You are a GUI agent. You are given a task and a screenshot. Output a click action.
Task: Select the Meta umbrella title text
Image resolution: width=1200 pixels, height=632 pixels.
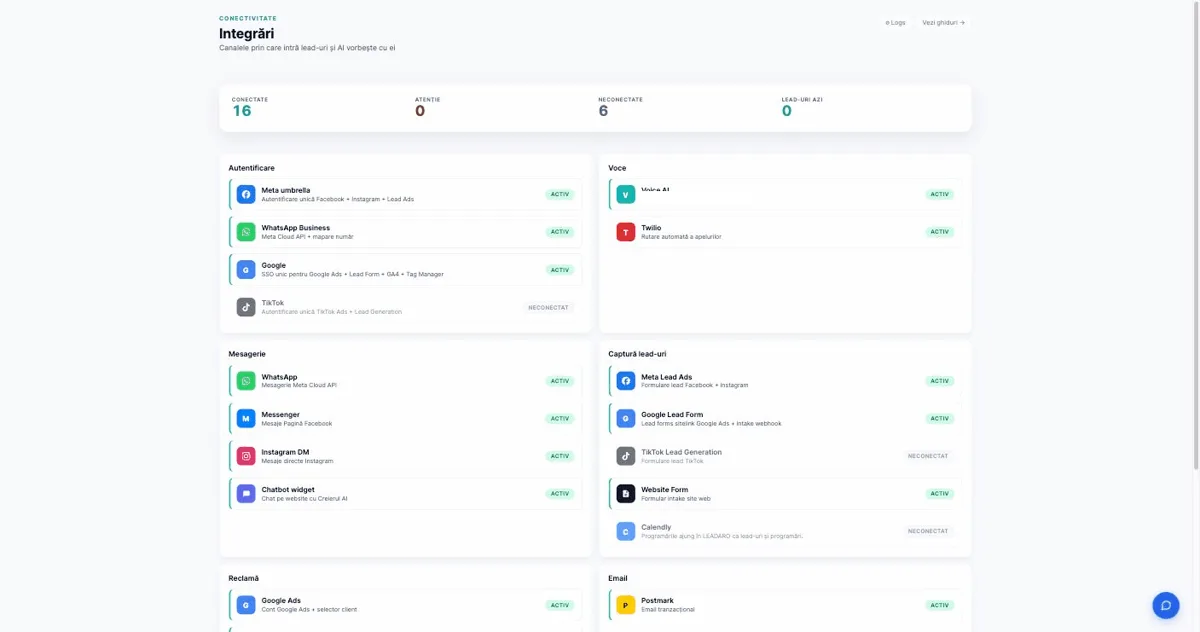286,190
